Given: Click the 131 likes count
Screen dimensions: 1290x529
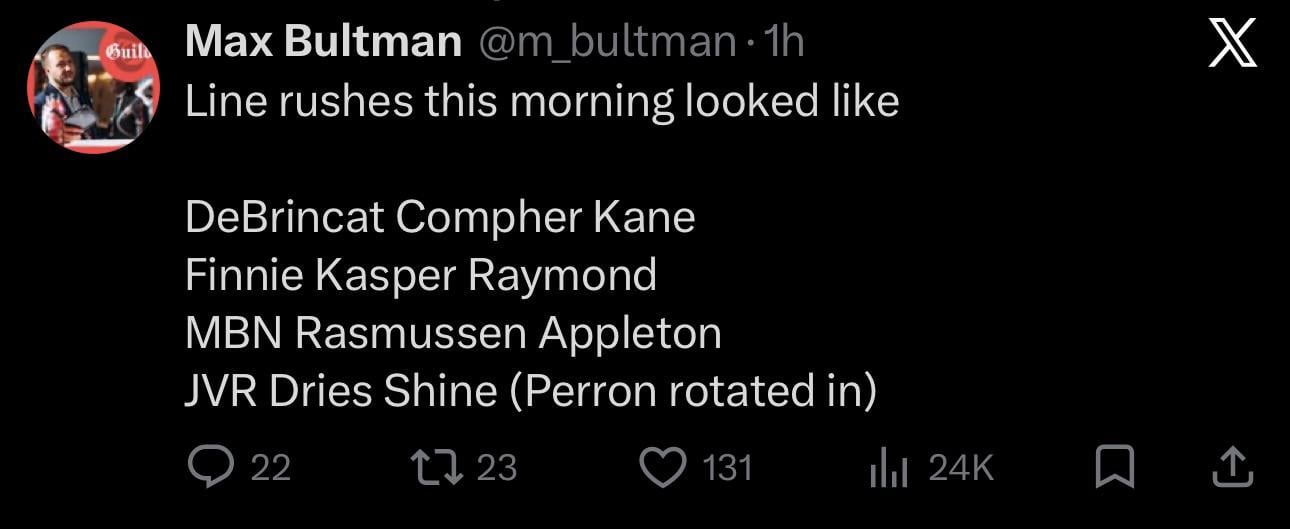Looking at the screenshot, I should (x=727, y=467).
